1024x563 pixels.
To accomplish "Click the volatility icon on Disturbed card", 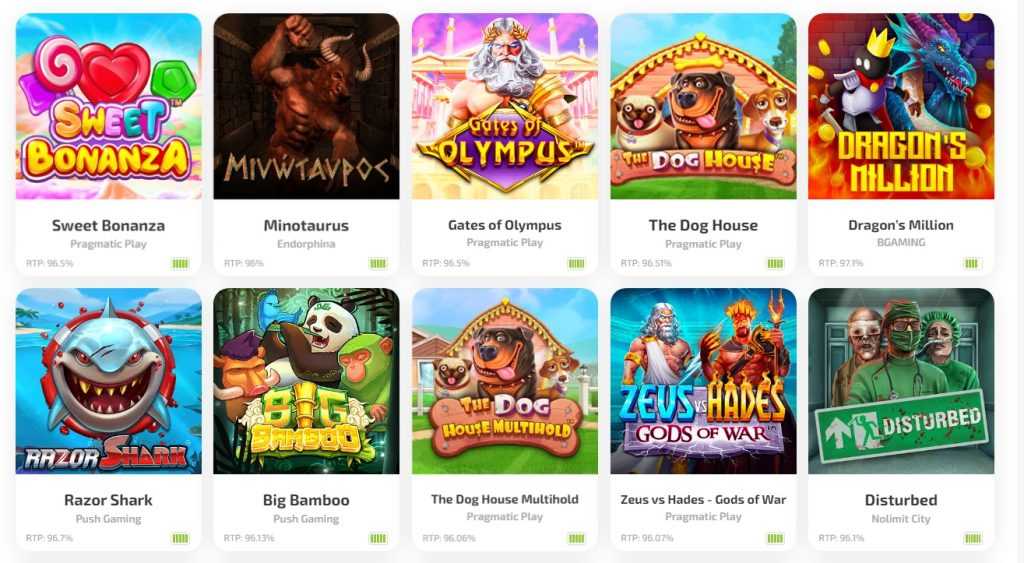I will pos(973,539).
